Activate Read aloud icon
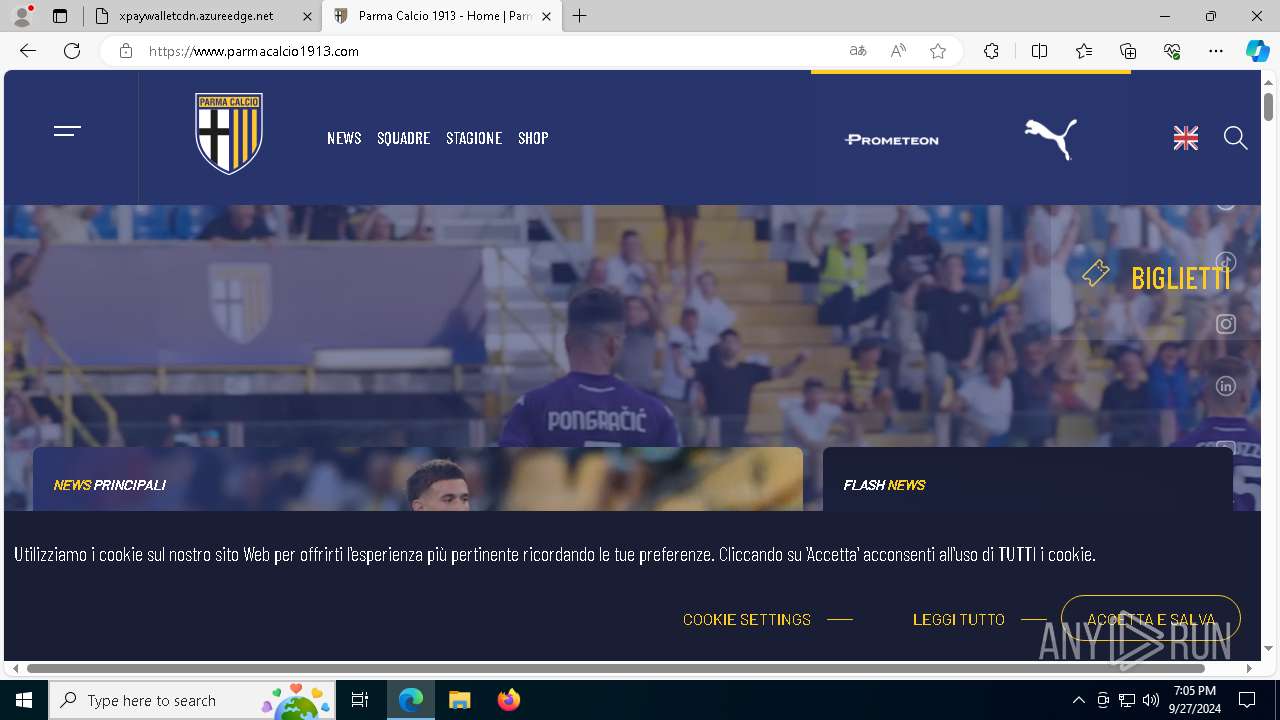 (898, 51)
